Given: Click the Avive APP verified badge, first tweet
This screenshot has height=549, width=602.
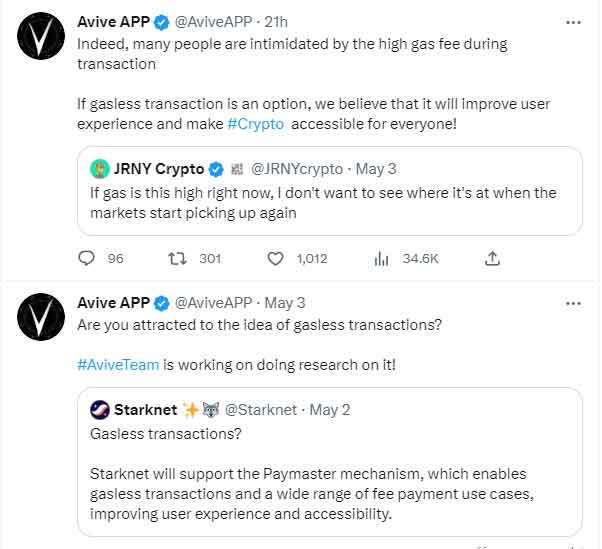Looking at the screenshot, I should coord(160,22).
